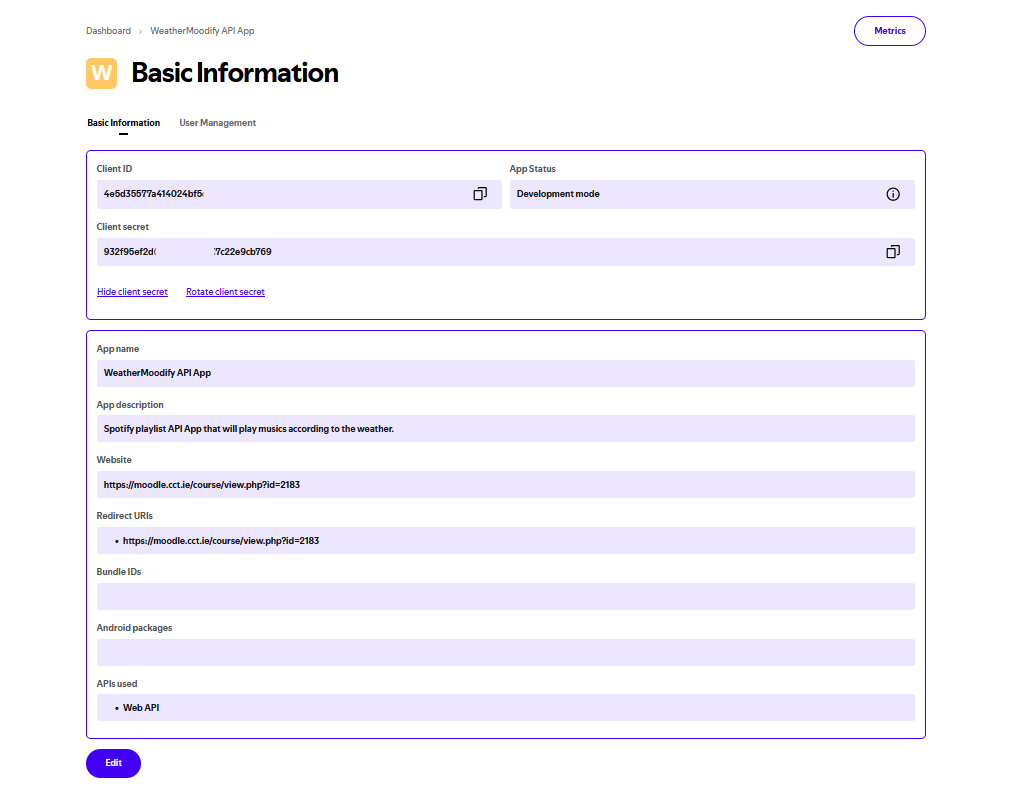Open the App Status info icon
Screen dimensions: 1025x794
pos(893,194)
